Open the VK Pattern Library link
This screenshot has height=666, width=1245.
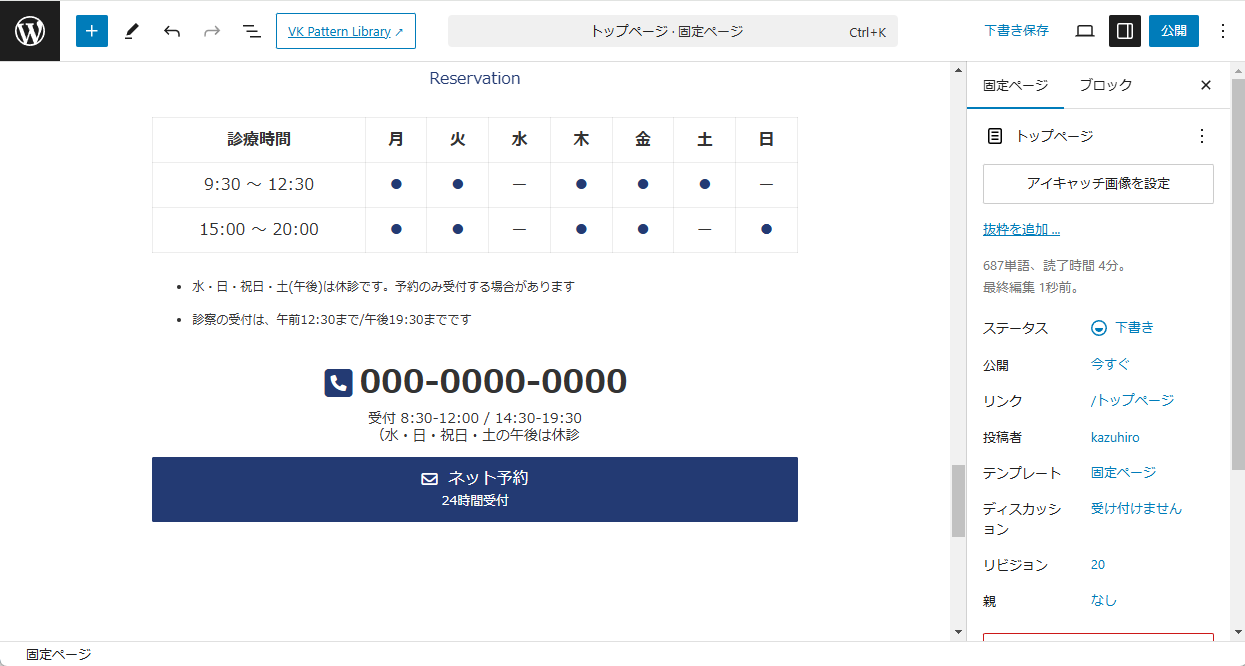coord(345,31)
